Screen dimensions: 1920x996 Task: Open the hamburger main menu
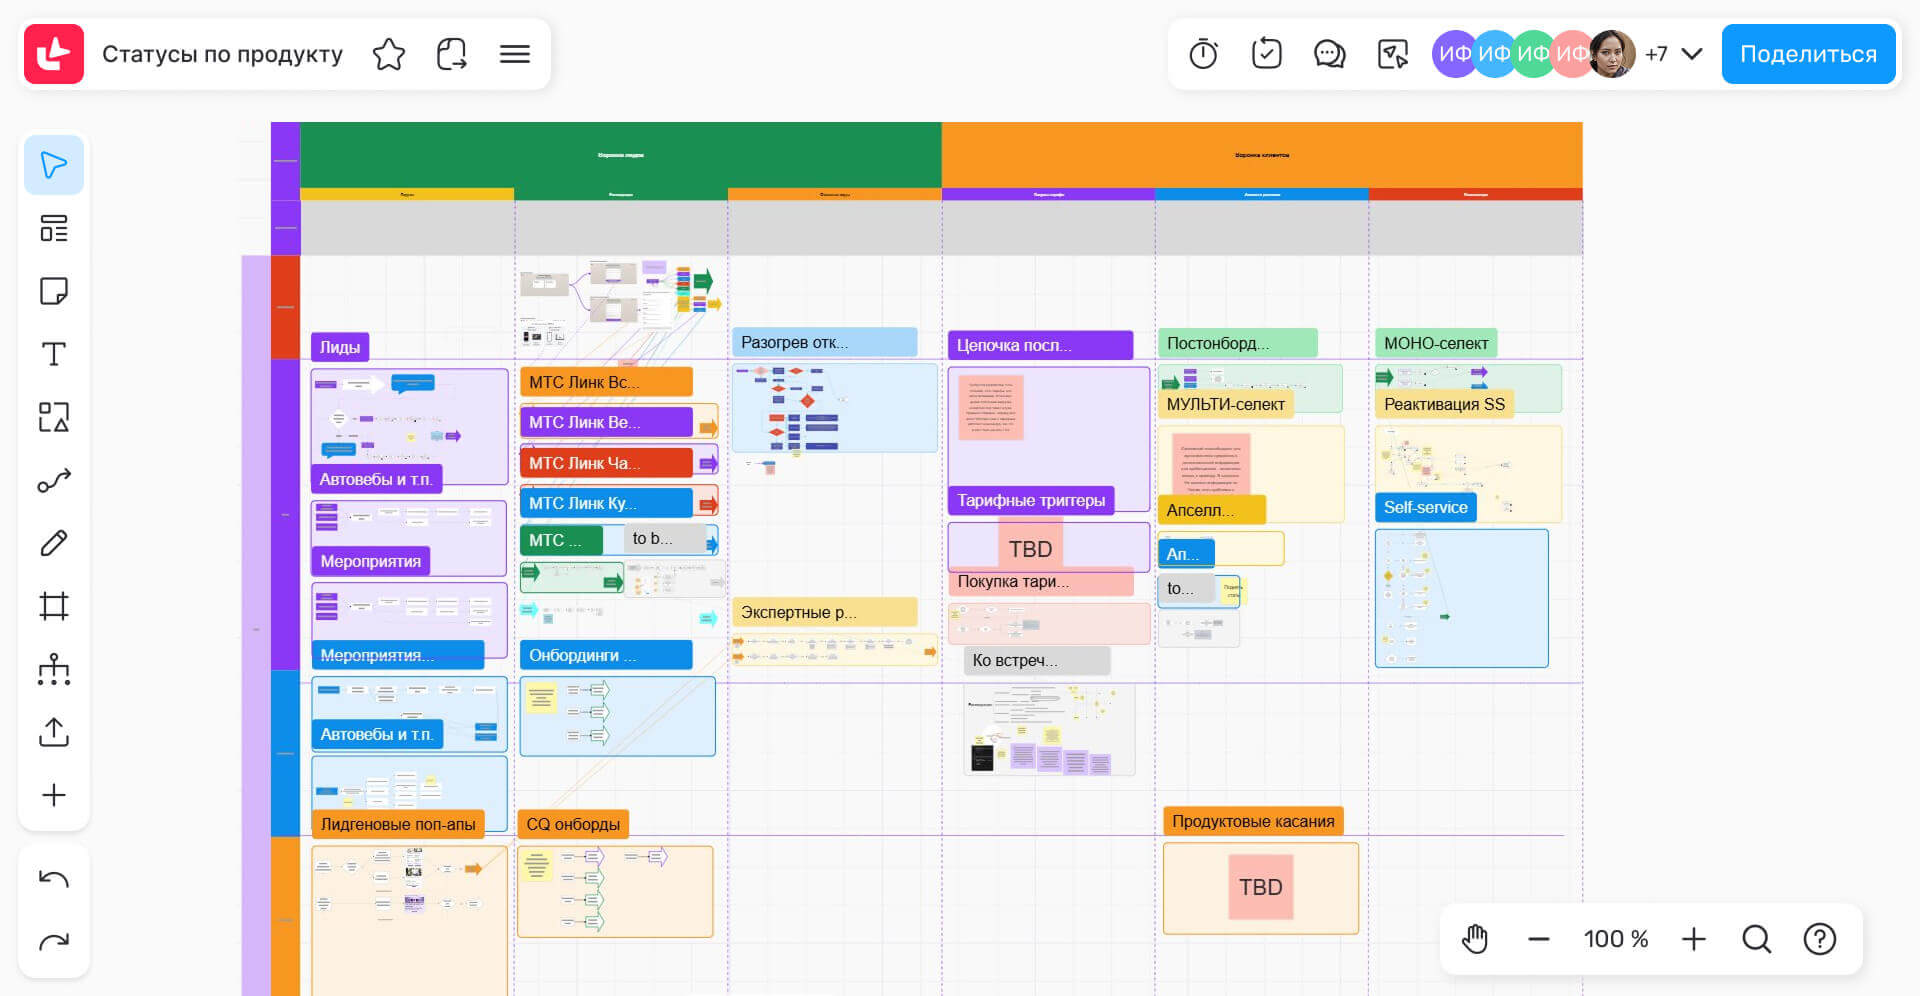pyautogui.click(x=515, y=54)
